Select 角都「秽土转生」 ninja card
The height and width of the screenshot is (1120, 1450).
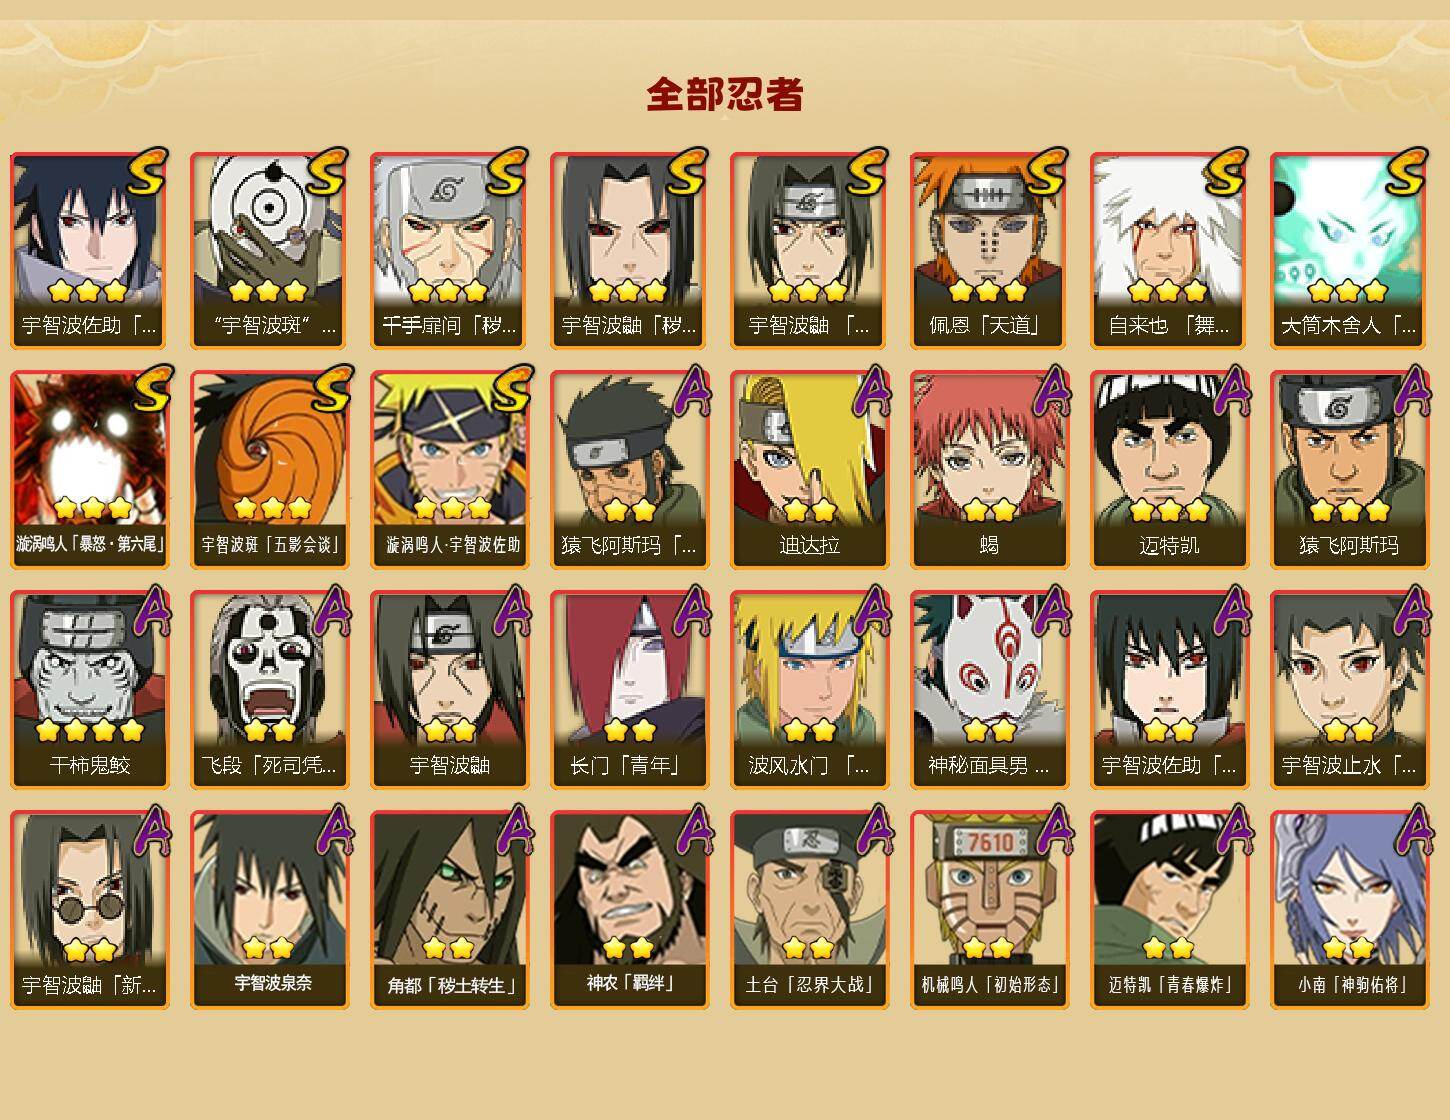448,909
